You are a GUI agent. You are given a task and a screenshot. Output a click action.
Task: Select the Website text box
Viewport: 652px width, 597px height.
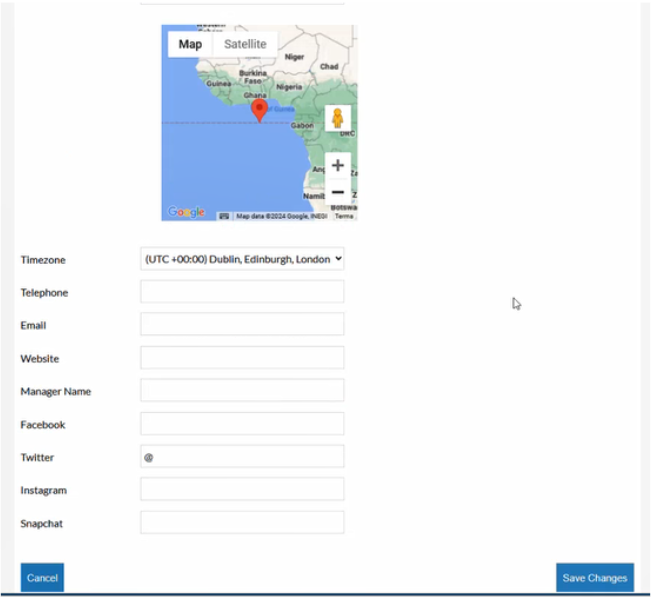(x=242, y=358)
